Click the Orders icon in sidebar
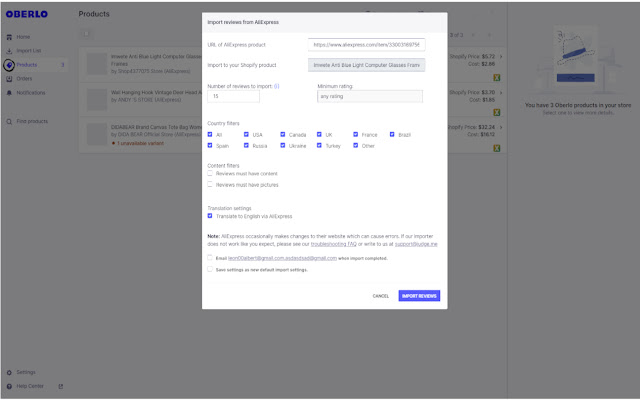The width and height of the screenshot is (640, 400). click(x=9, y=79)
